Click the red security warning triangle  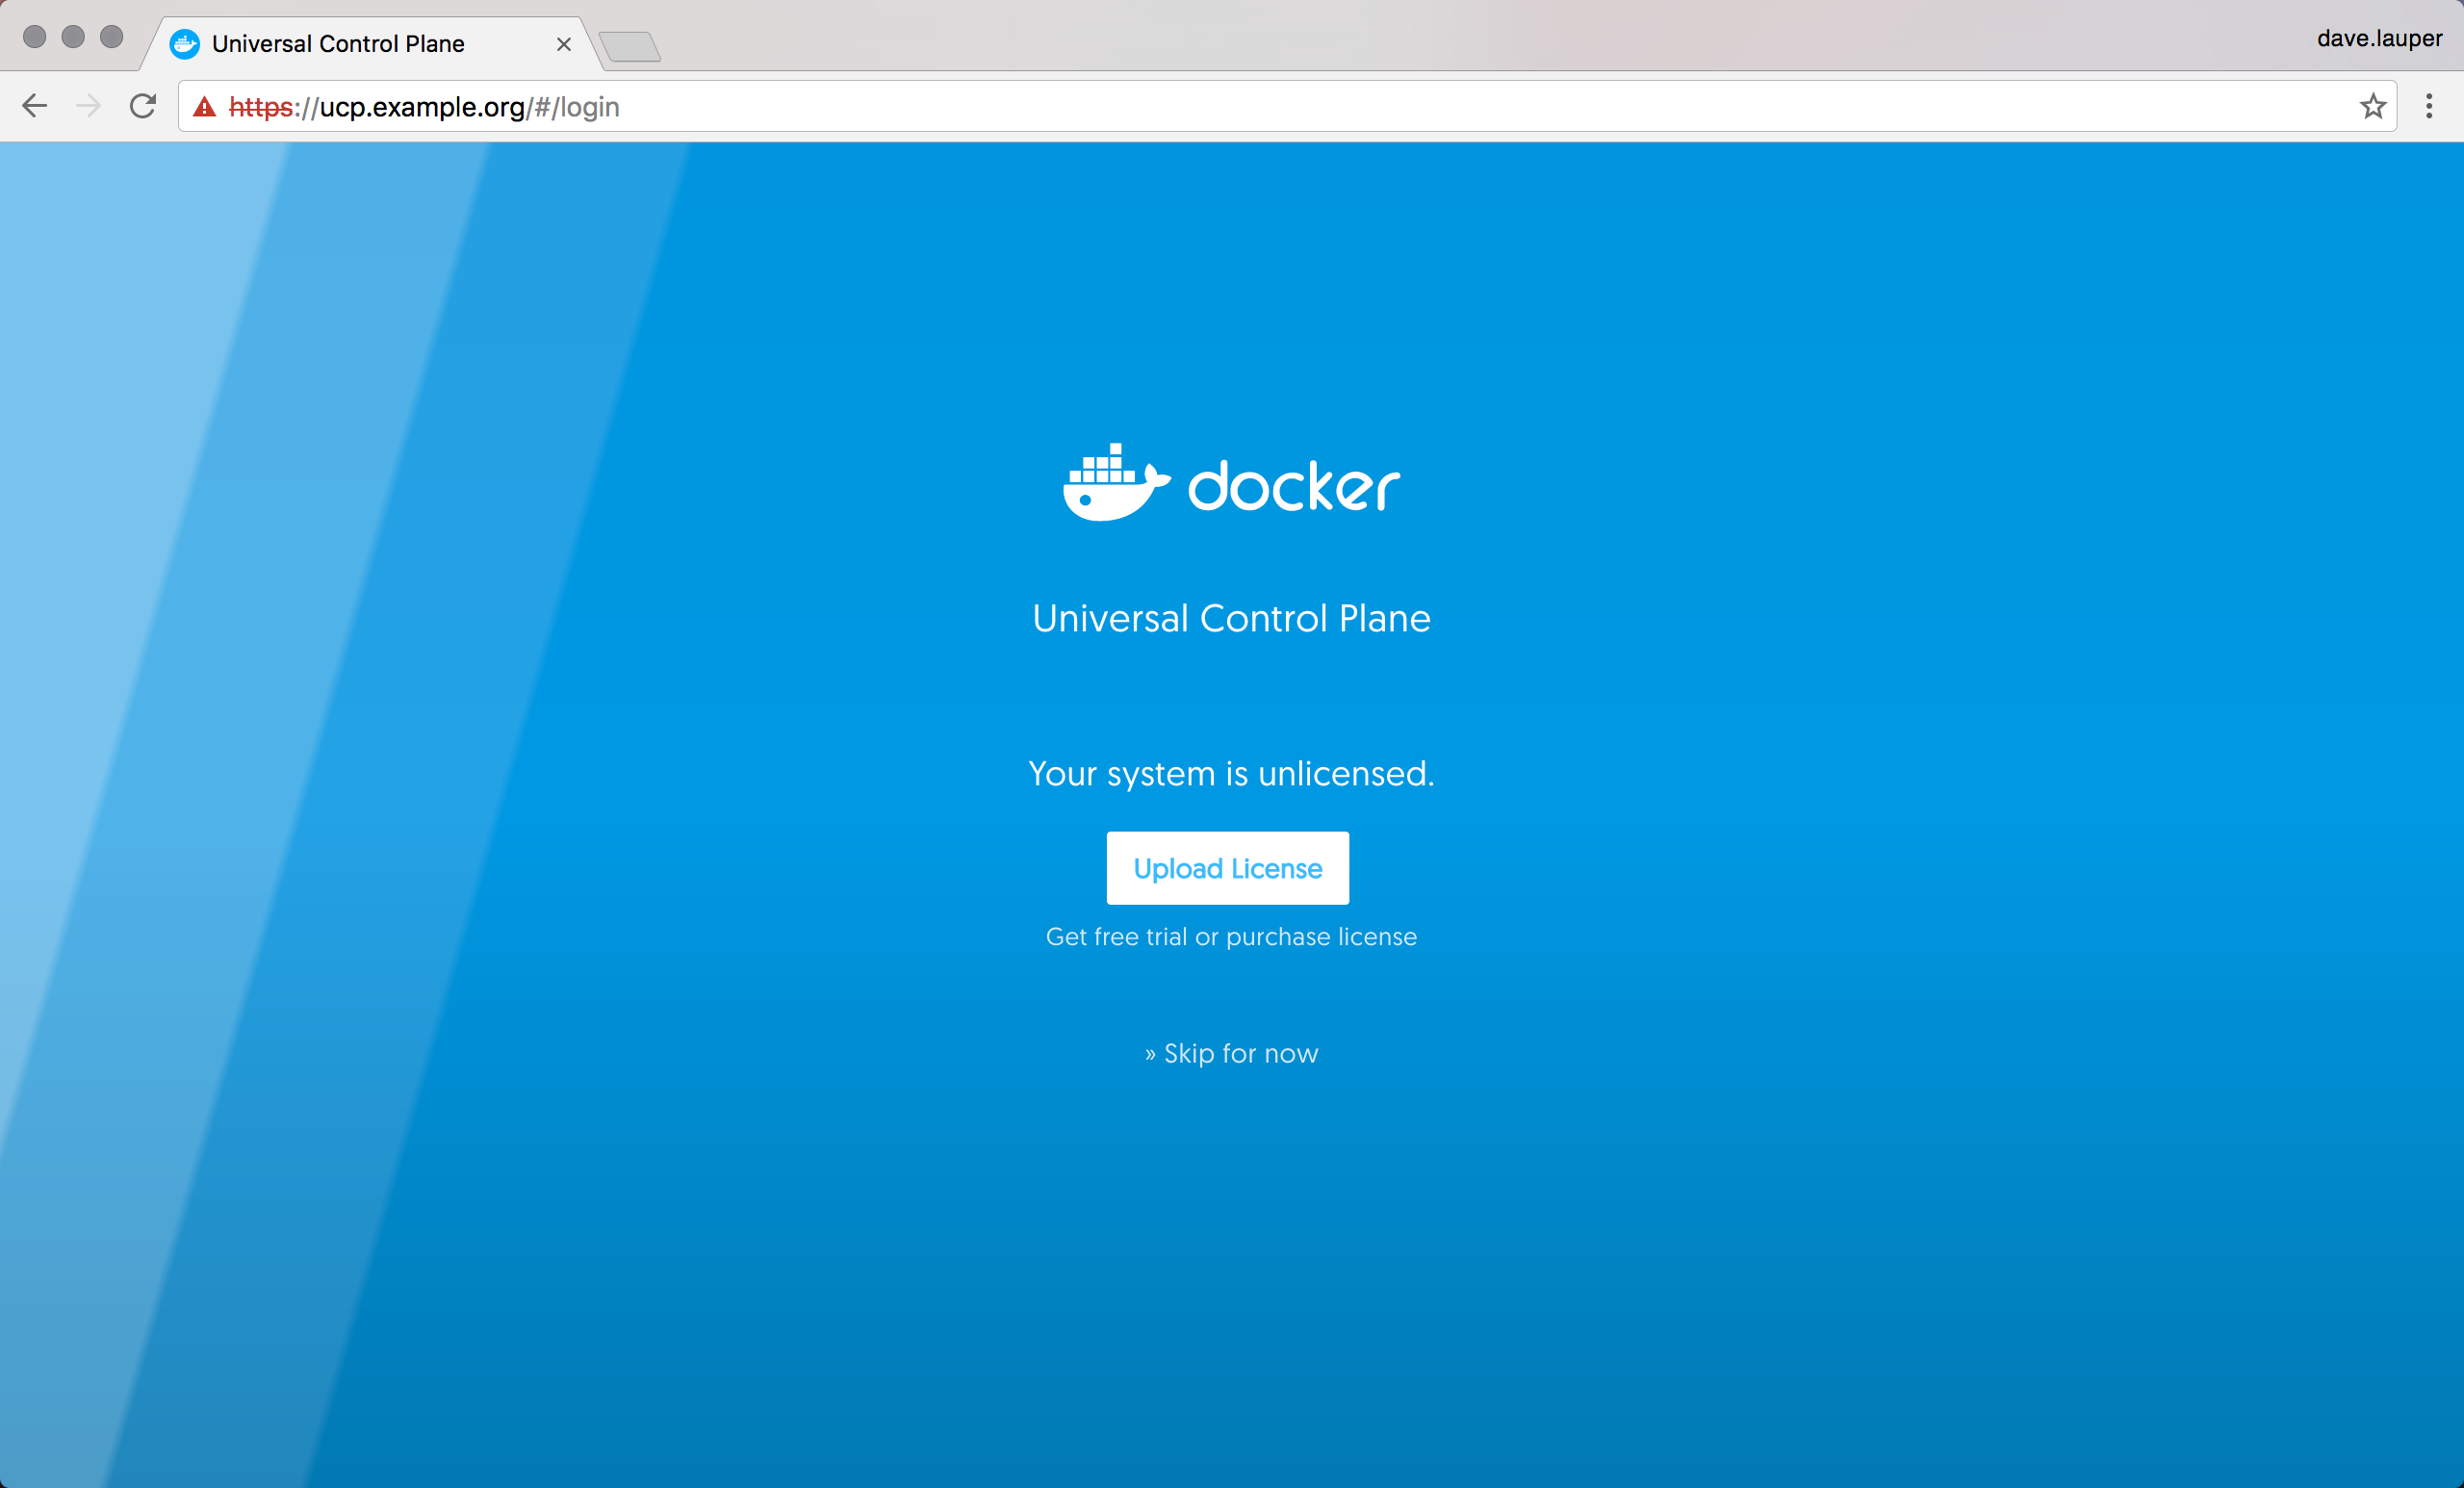205,107
